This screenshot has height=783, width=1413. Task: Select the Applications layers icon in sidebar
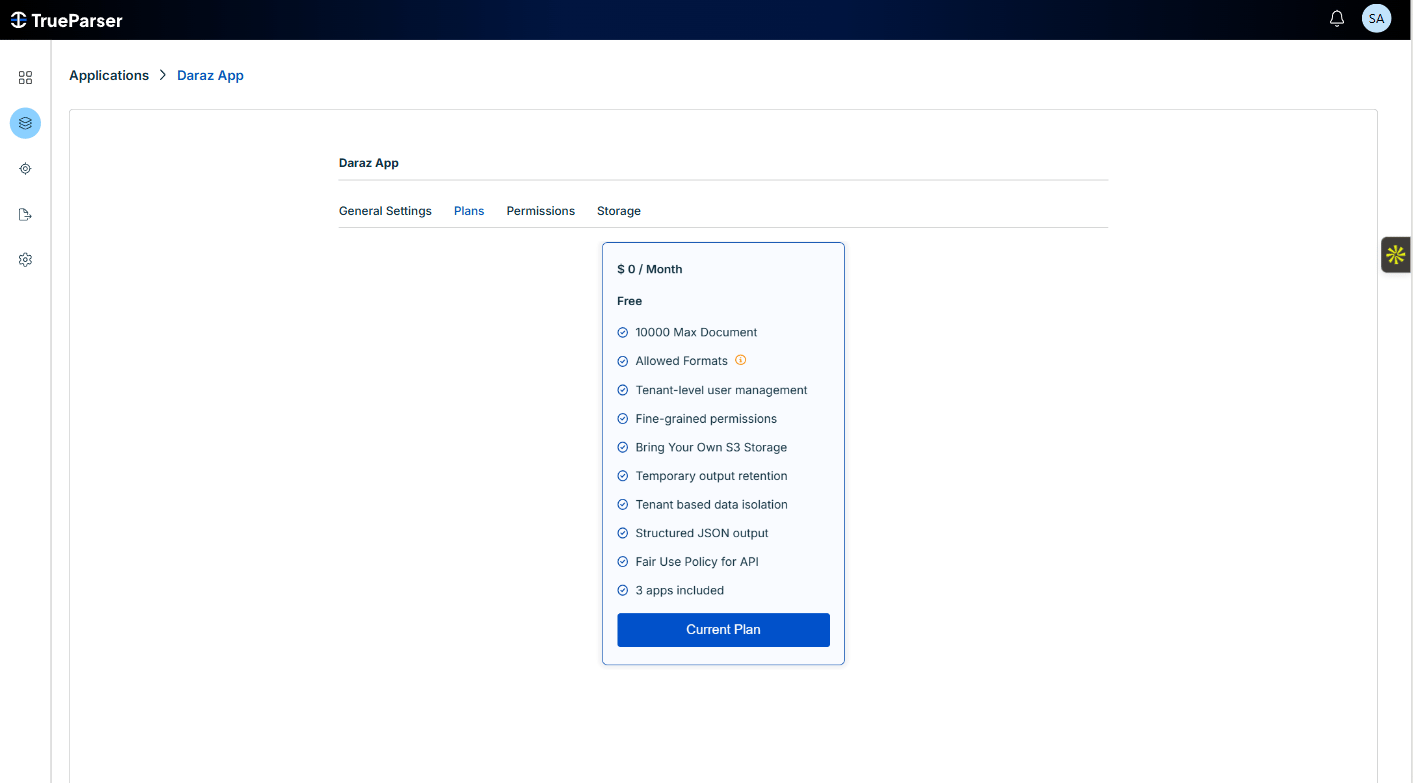[25, 123]
